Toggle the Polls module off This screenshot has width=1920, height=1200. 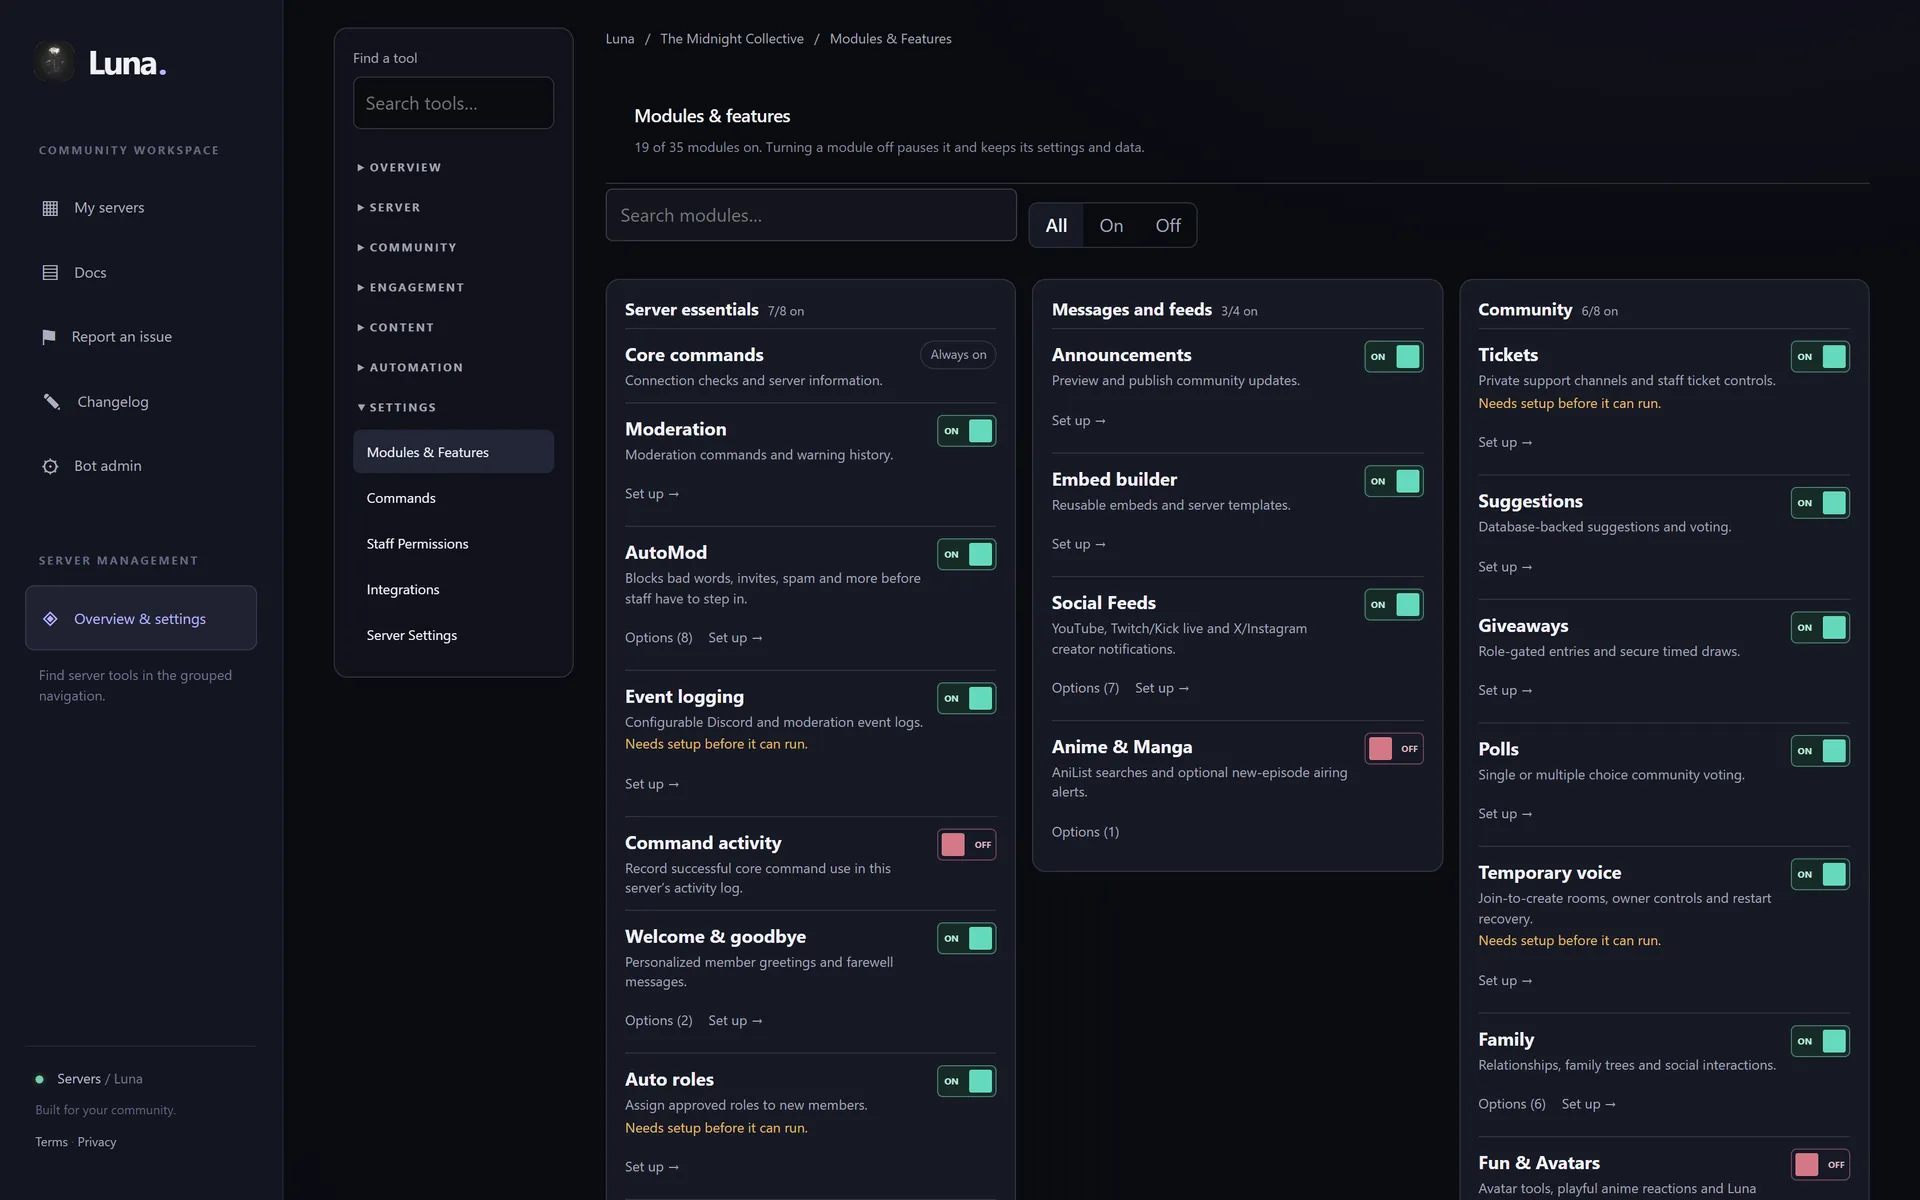[1820, 751]
